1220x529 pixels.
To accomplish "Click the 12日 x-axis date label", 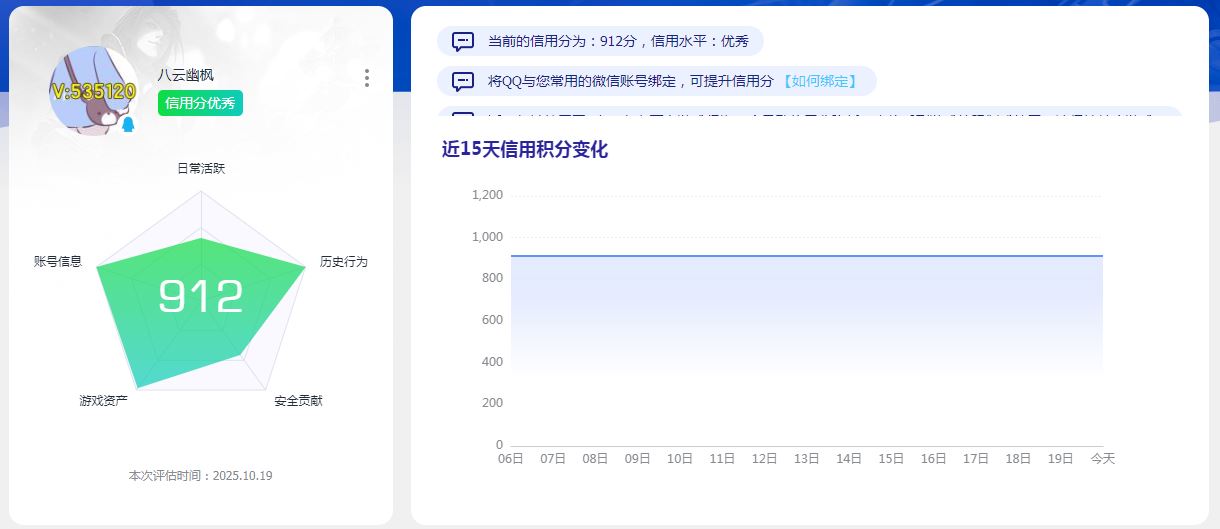I will point(764,458).
